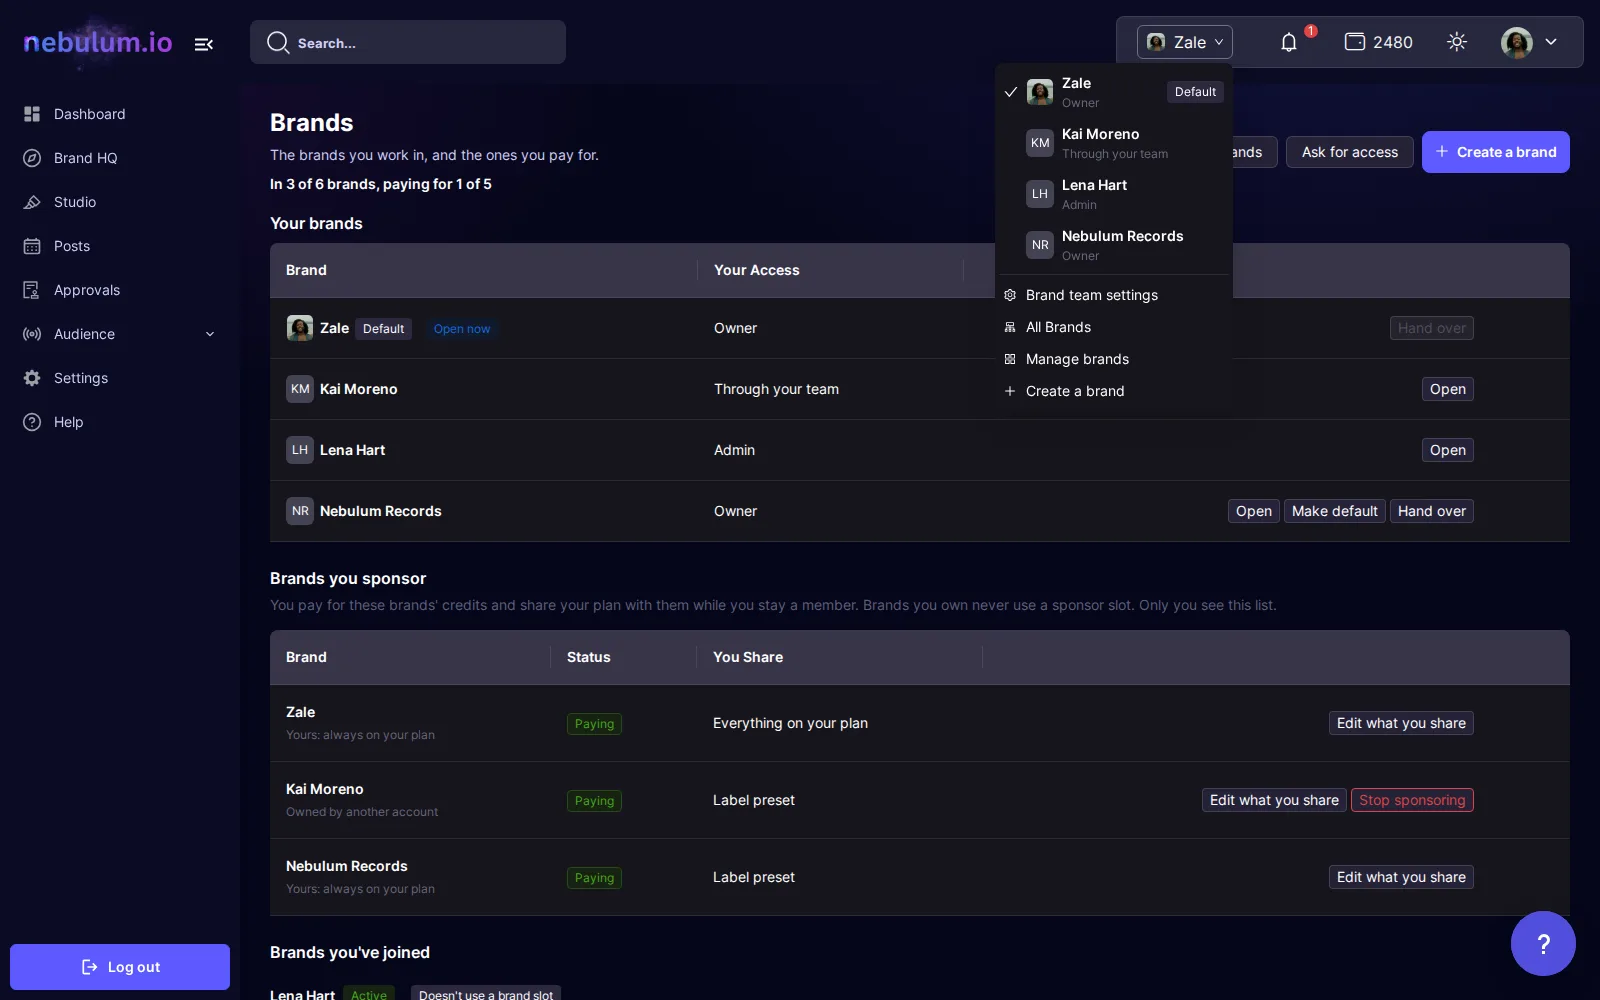Click the credits wallet icon showing 2480
This screenshot has height=1000, width=1600.
(1355, 42)
